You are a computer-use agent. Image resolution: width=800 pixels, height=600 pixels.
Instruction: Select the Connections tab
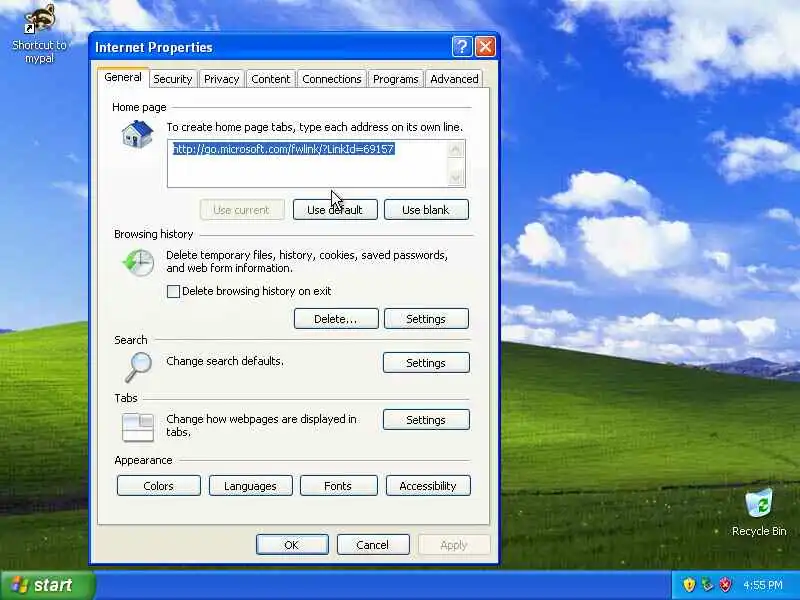tap(332, 79)
